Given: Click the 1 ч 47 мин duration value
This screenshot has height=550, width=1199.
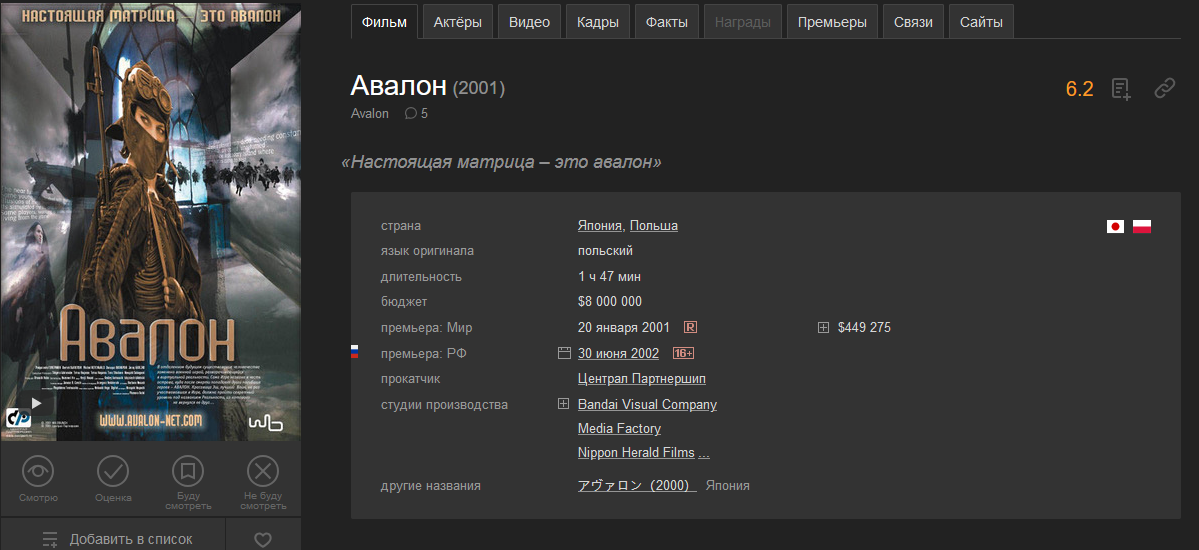Looking at the screenshot, I should click(609, 276).
